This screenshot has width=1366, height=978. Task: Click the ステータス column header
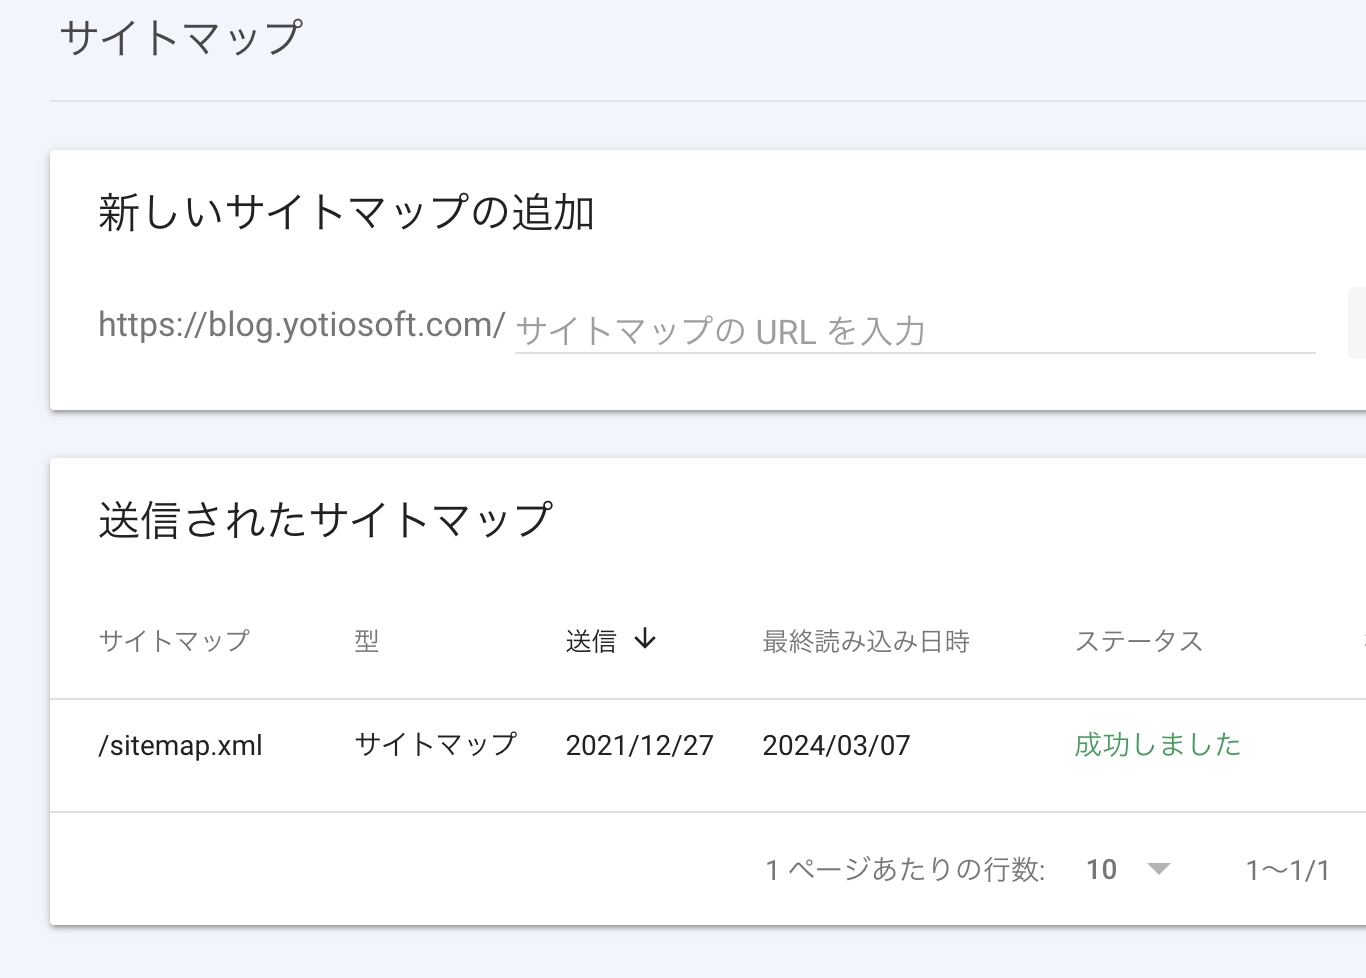click(x=1139, y=641)
